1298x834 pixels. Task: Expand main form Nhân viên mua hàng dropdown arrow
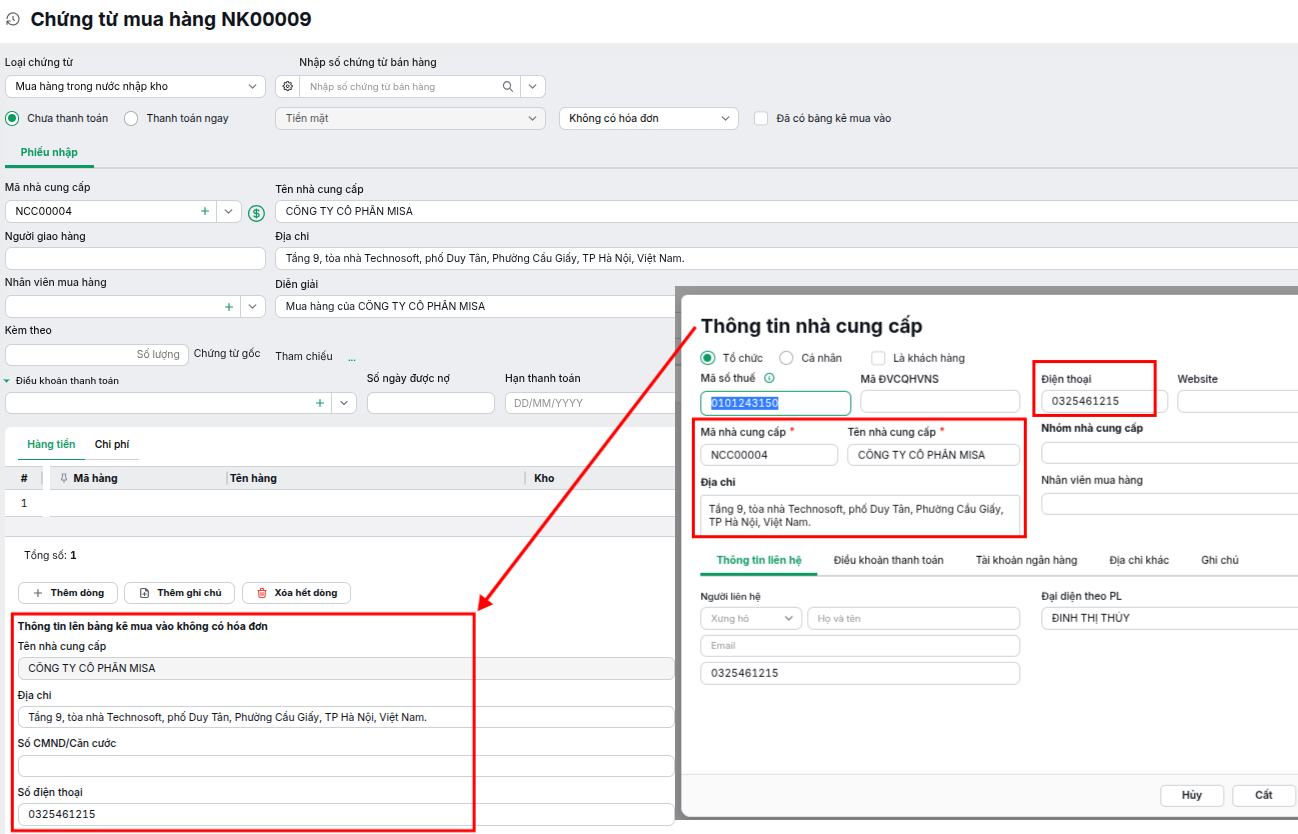click(x=253, y=306)
